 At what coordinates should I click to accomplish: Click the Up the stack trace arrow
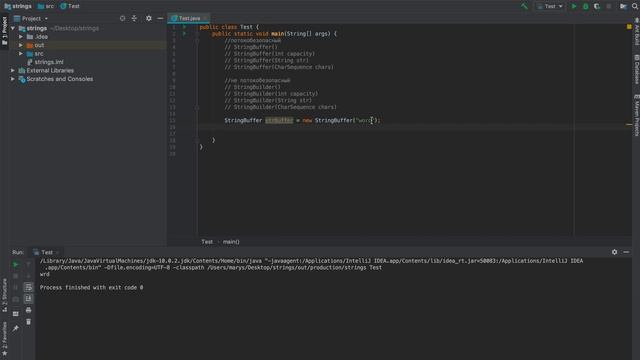pos(28,264)
